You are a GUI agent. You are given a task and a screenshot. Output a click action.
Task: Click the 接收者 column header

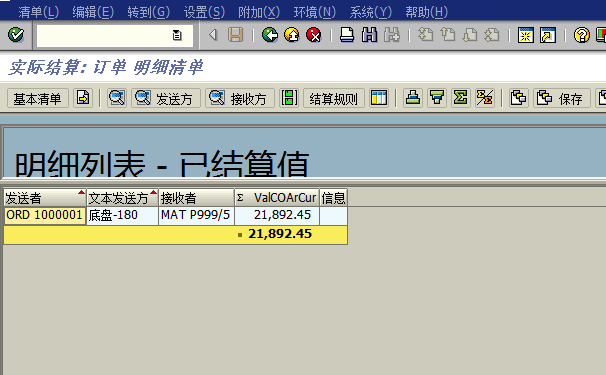click(196, 198)
